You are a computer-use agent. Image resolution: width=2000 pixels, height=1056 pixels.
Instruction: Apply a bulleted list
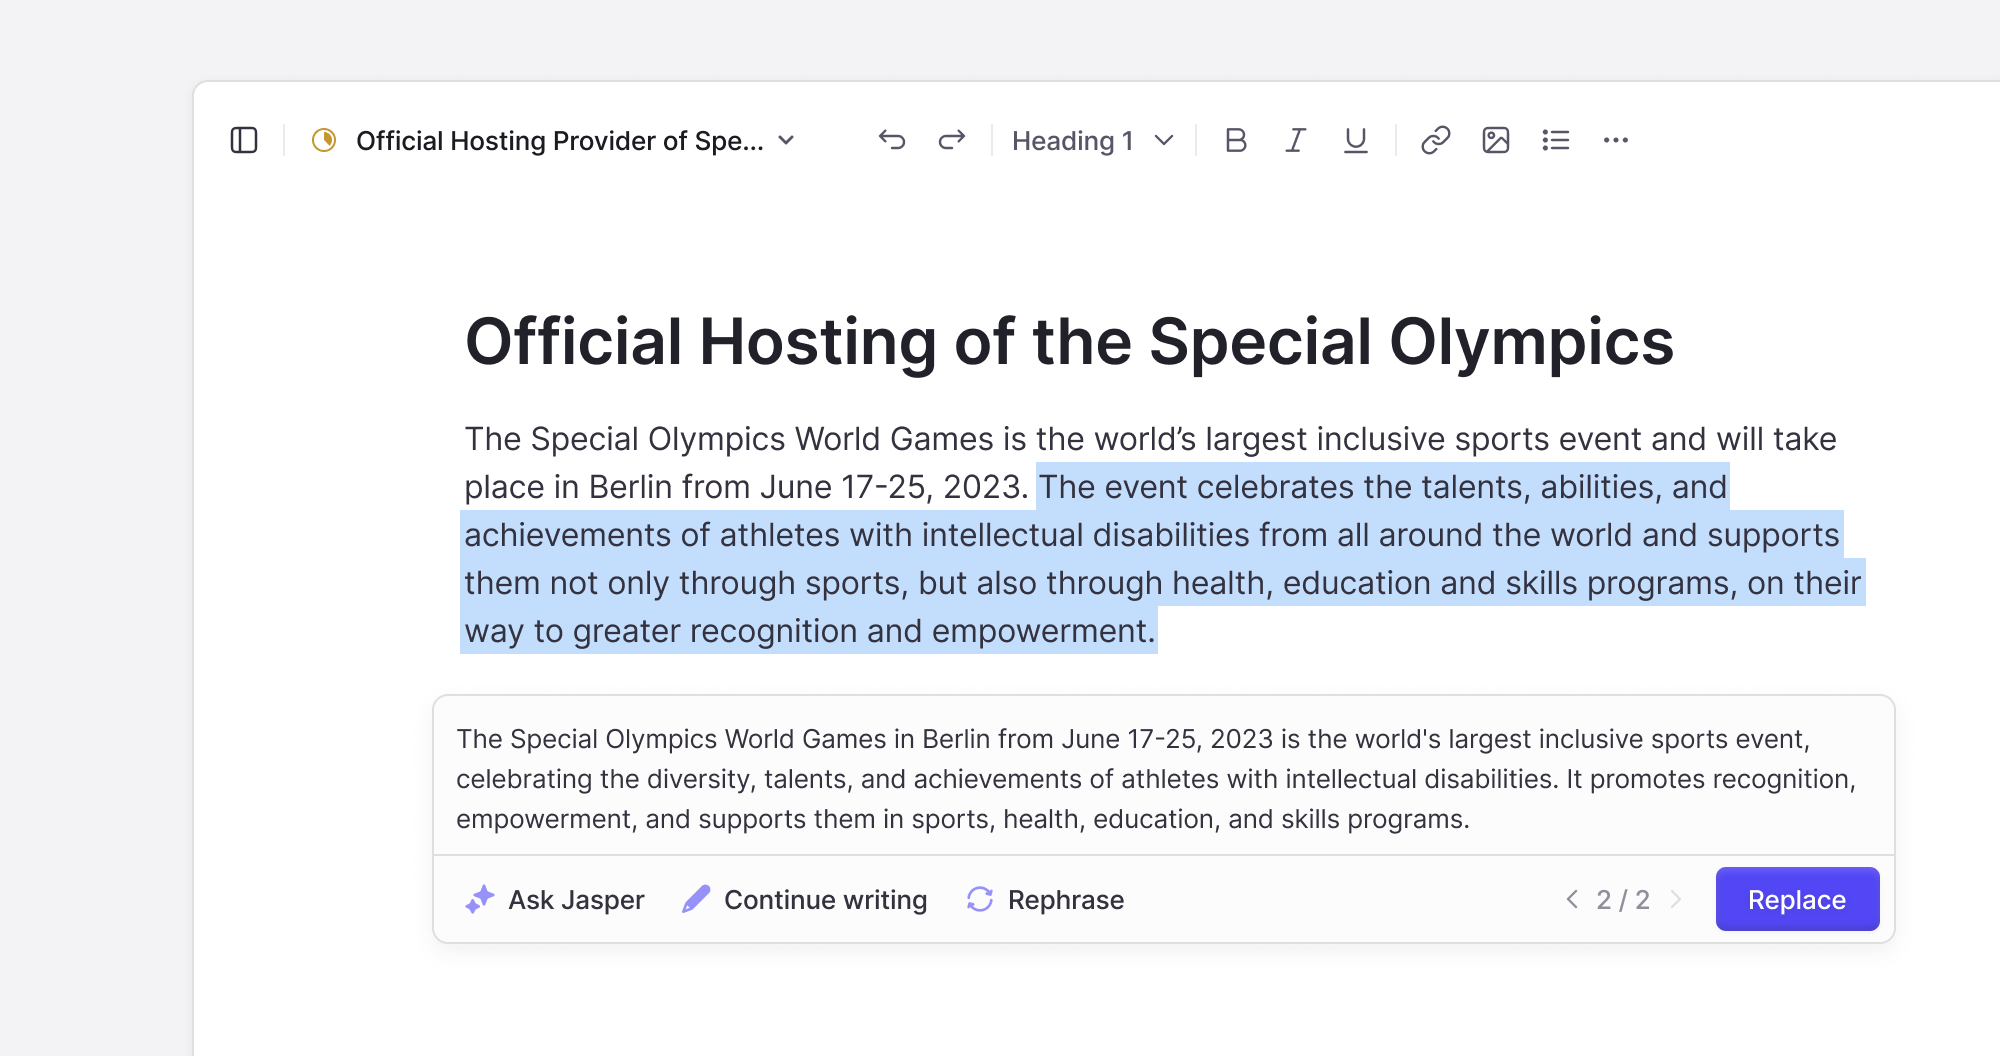point(1556,140)
